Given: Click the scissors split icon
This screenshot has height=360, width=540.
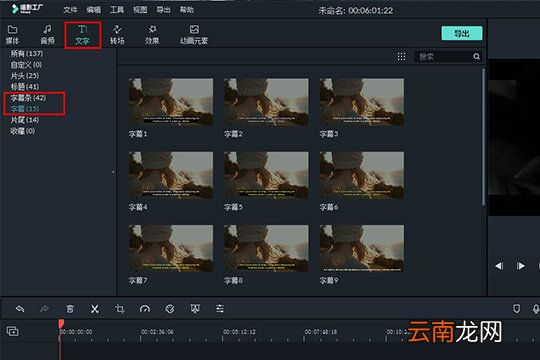Looking at the screenshot, I should point(95,309).
